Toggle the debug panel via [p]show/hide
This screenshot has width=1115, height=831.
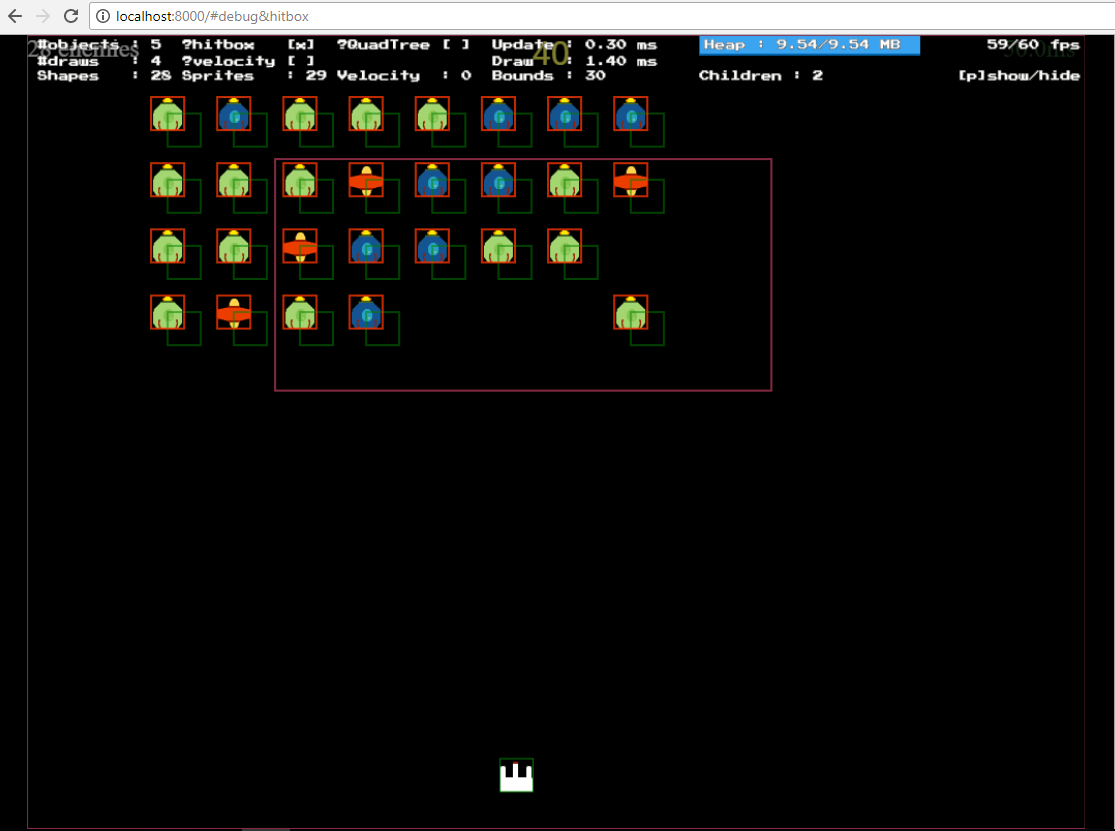[x=1019, y=75]
